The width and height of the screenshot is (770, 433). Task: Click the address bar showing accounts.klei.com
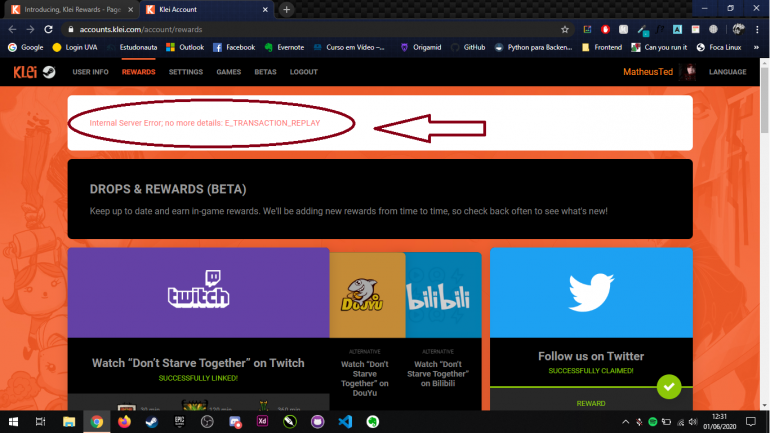click(x=300, y=29)
